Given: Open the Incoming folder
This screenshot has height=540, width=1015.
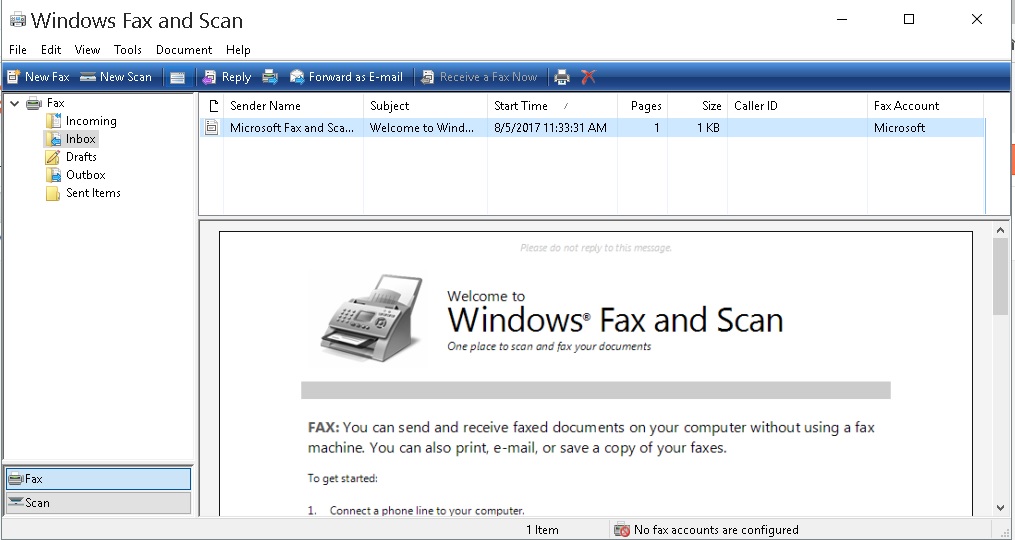Looking at the screenshot, I should pos(91,121).
